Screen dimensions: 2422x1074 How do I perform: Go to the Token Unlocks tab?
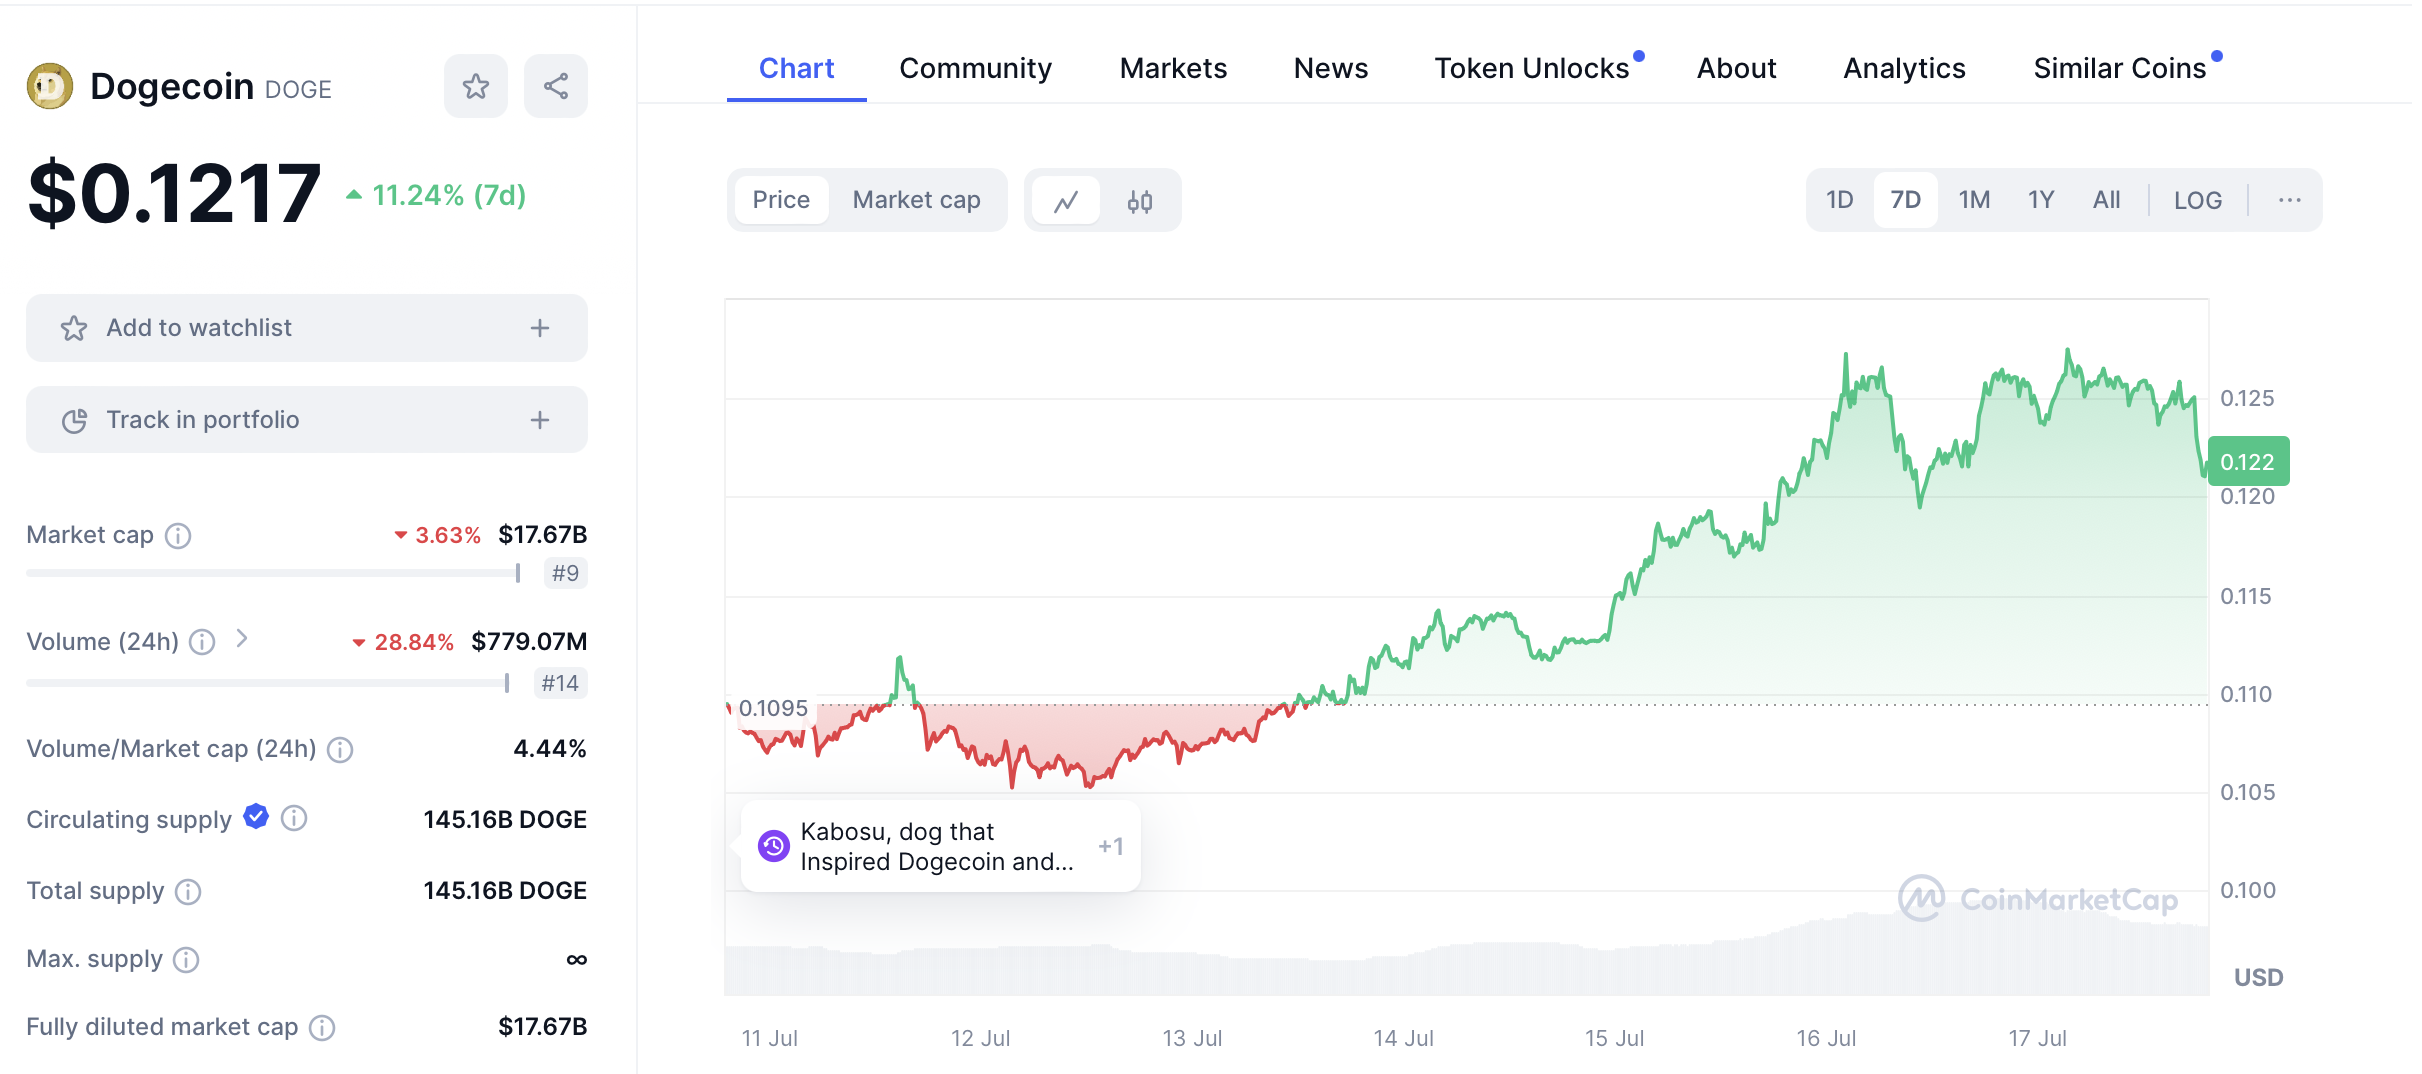pyautogui.click(x=1532, y=68)
